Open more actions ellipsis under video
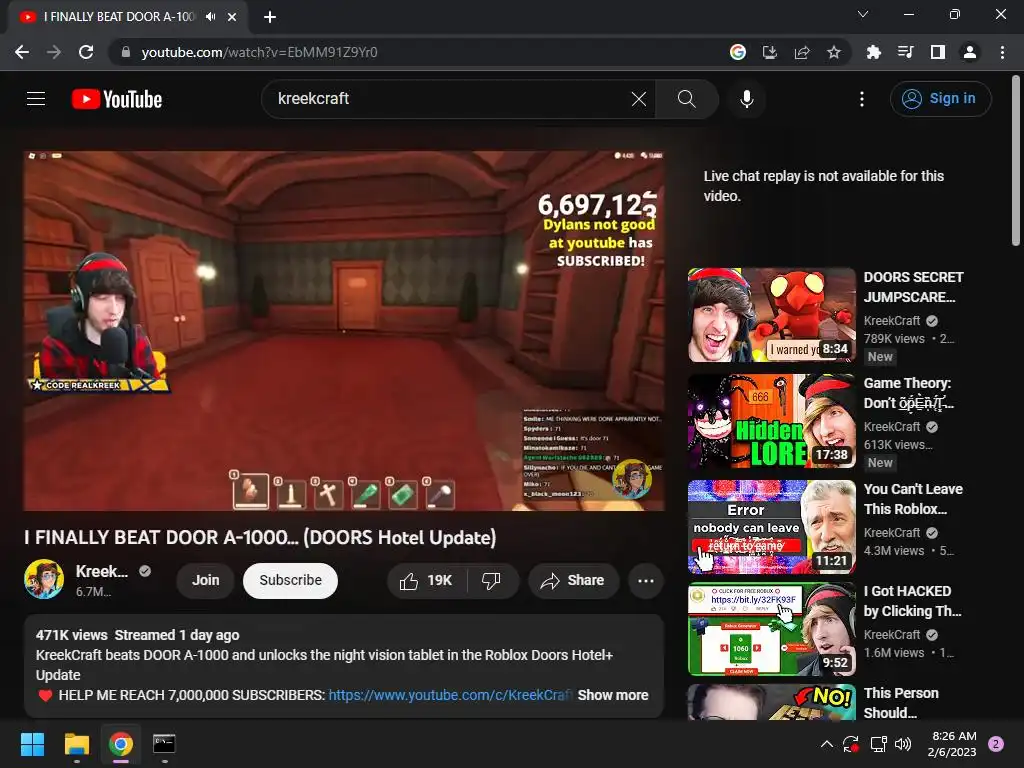Screen dimensions: 1024x768 (x=645, y=580)
